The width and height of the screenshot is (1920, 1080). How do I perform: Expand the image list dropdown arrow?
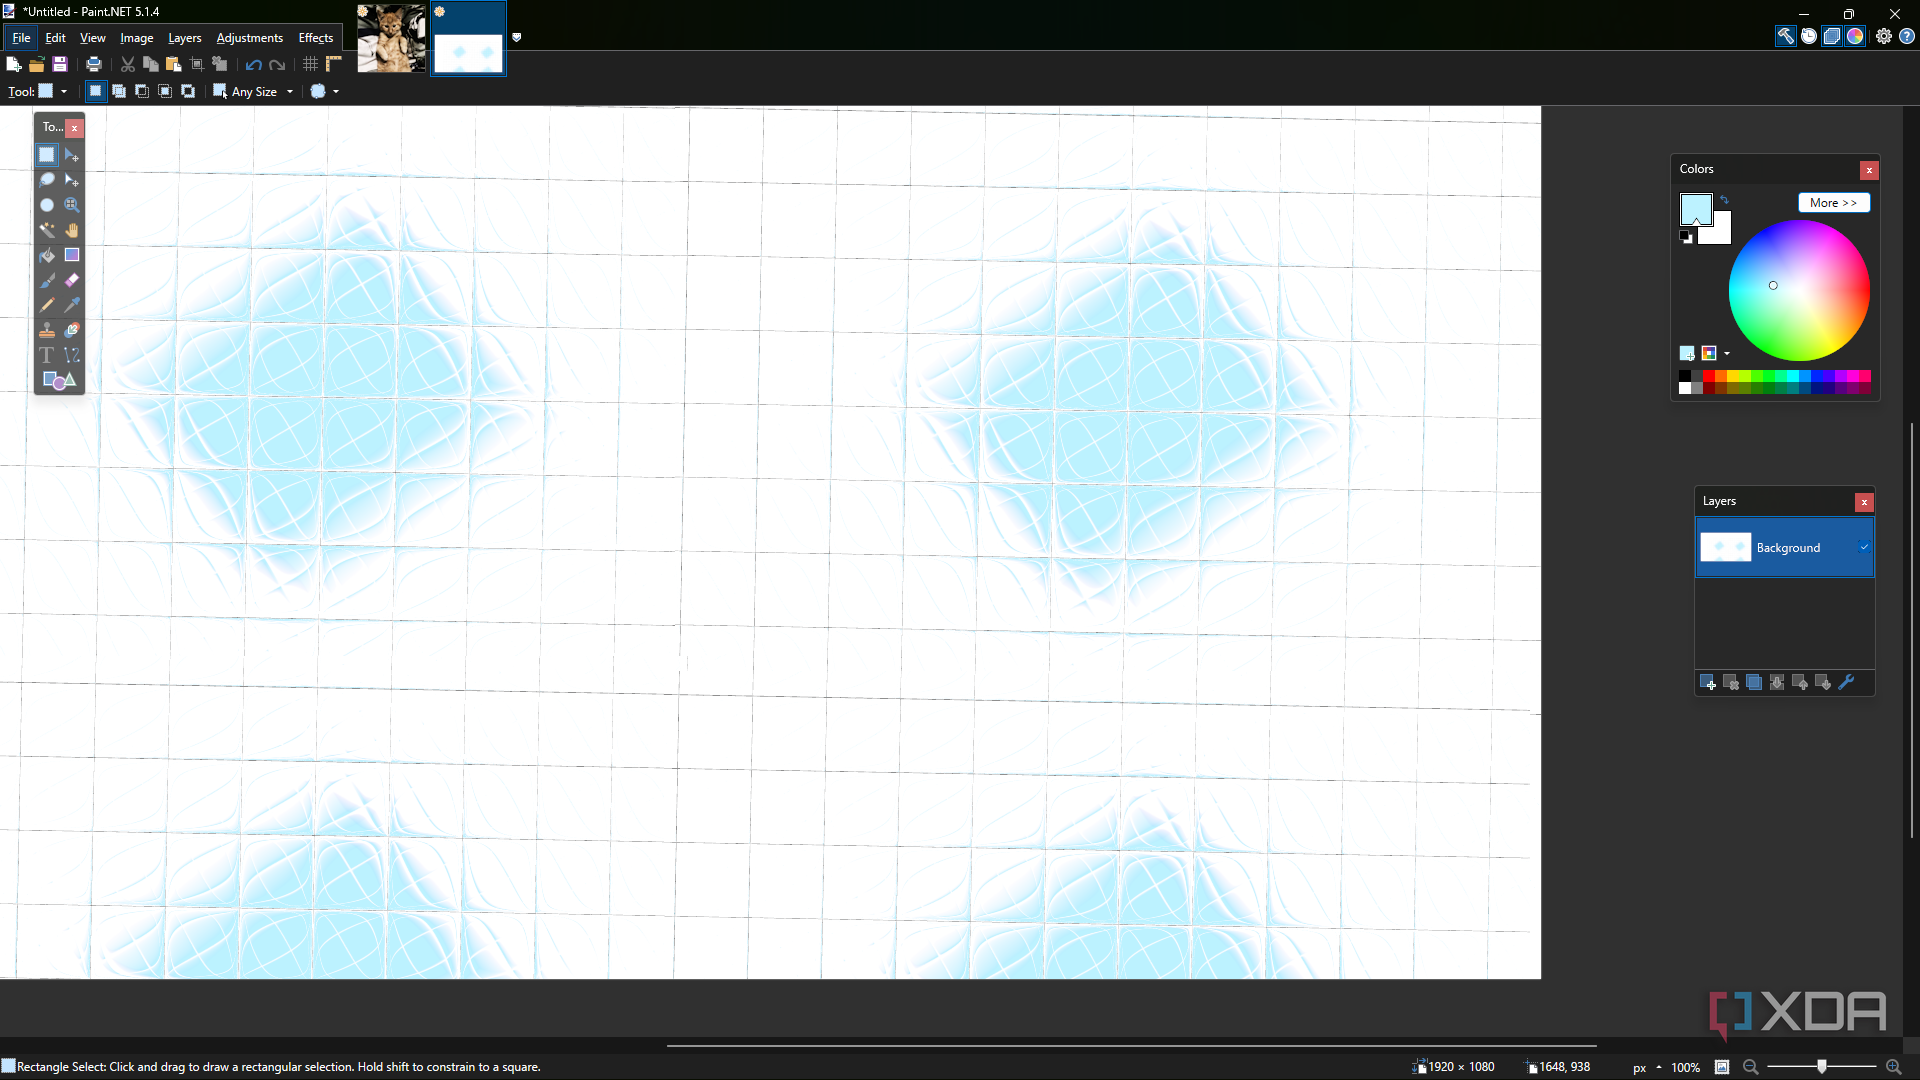pos(517,37)
